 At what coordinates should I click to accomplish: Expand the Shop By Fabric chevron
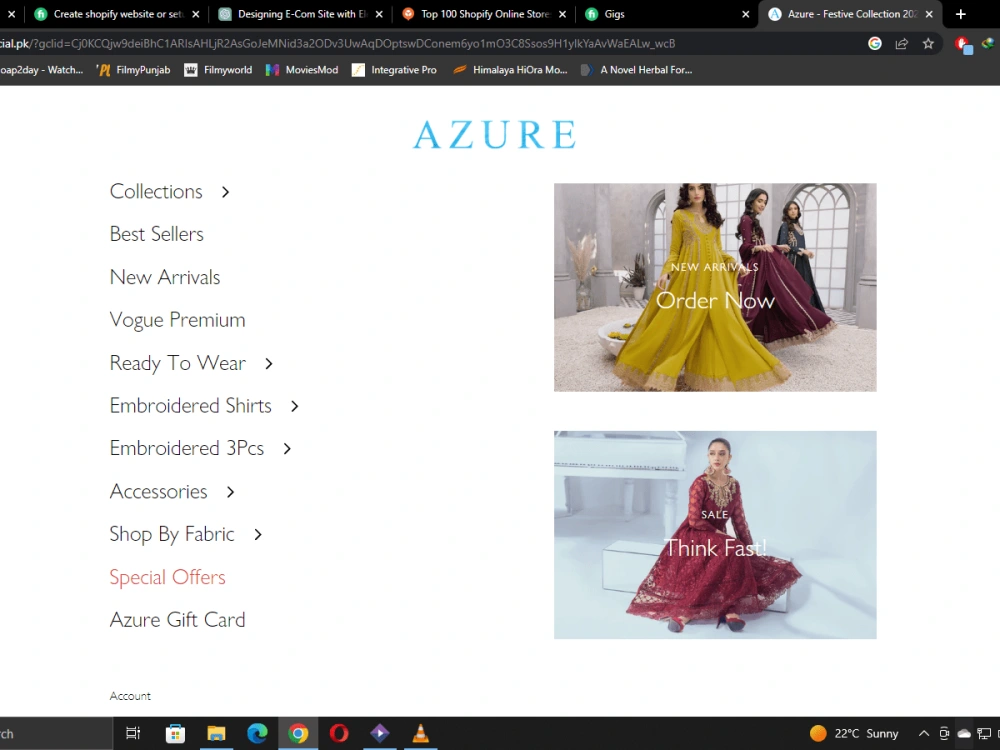point(258,534)
